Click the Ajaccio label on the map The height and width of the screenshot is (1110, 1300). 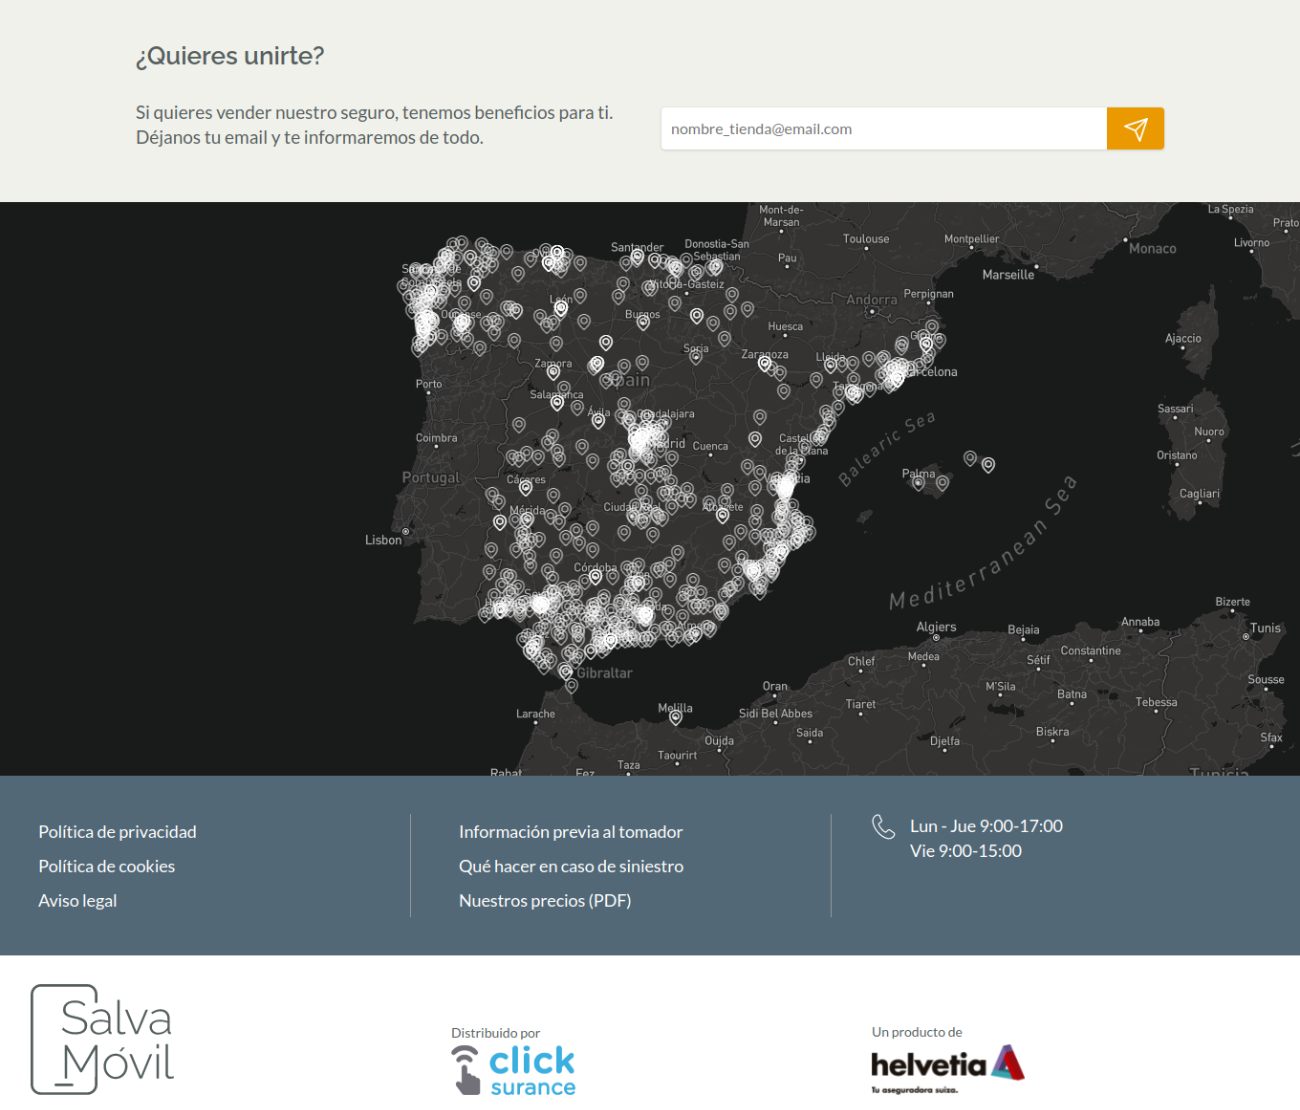click(x=1183, y=339)
